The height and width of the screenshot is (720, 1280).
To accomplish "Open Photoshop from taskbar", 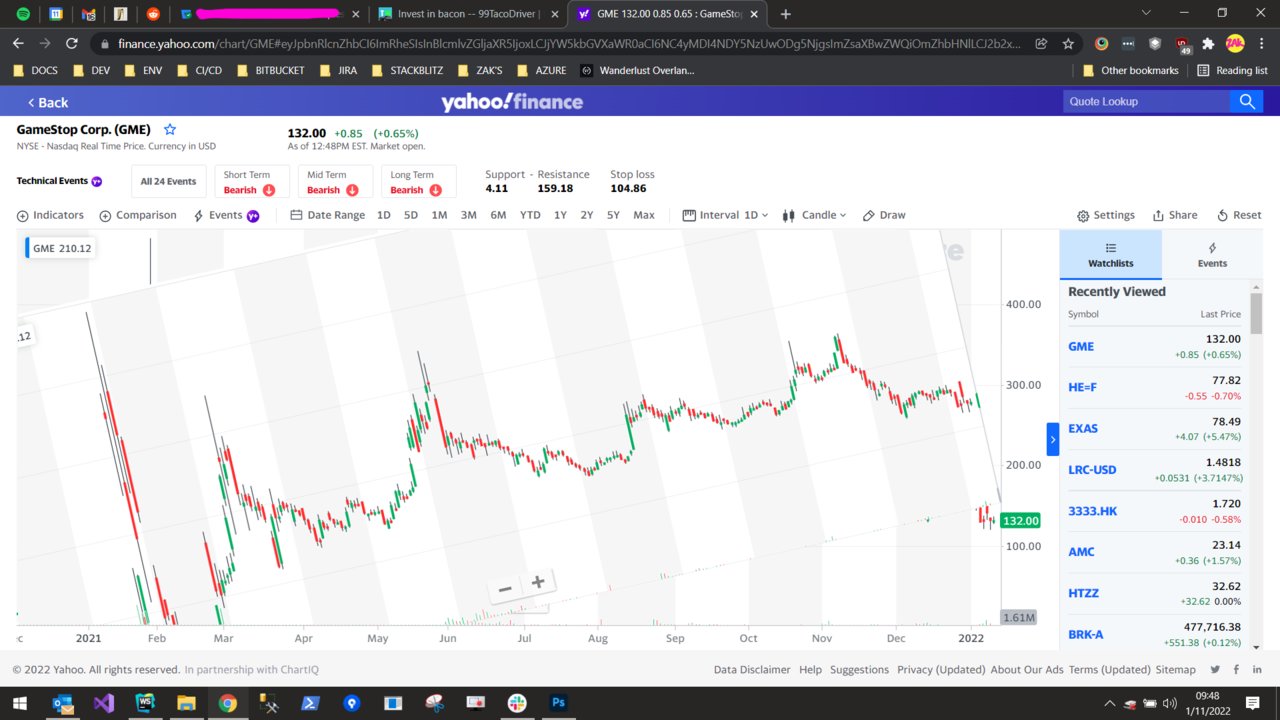I will (x=558, y=703).
